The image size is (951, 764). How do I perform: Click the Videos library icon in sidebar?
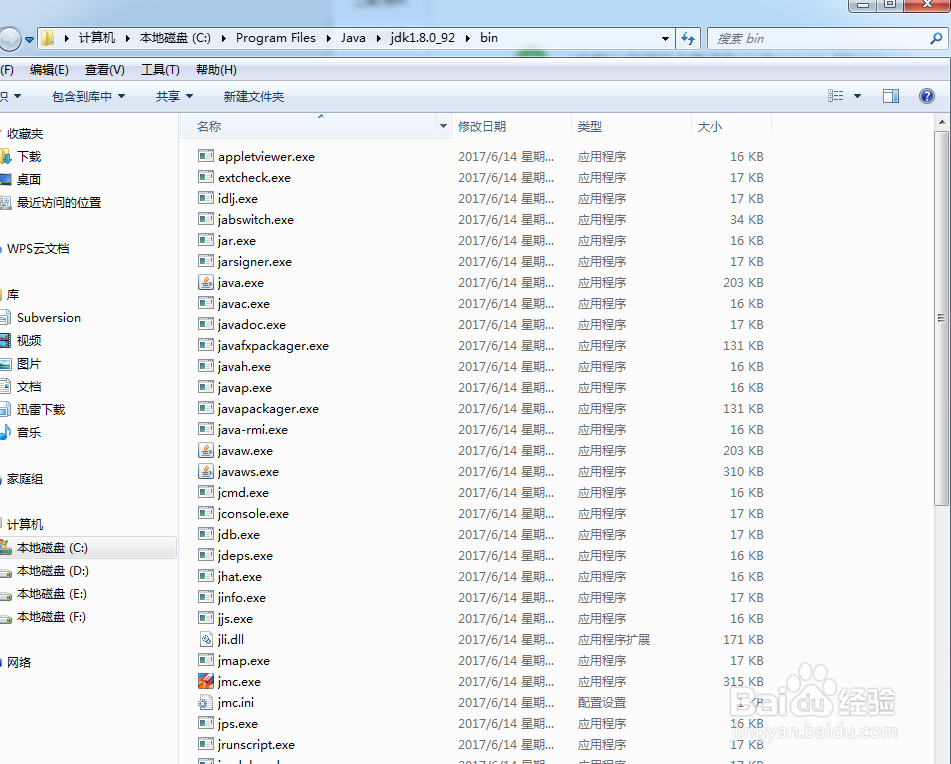coord(5,340)
